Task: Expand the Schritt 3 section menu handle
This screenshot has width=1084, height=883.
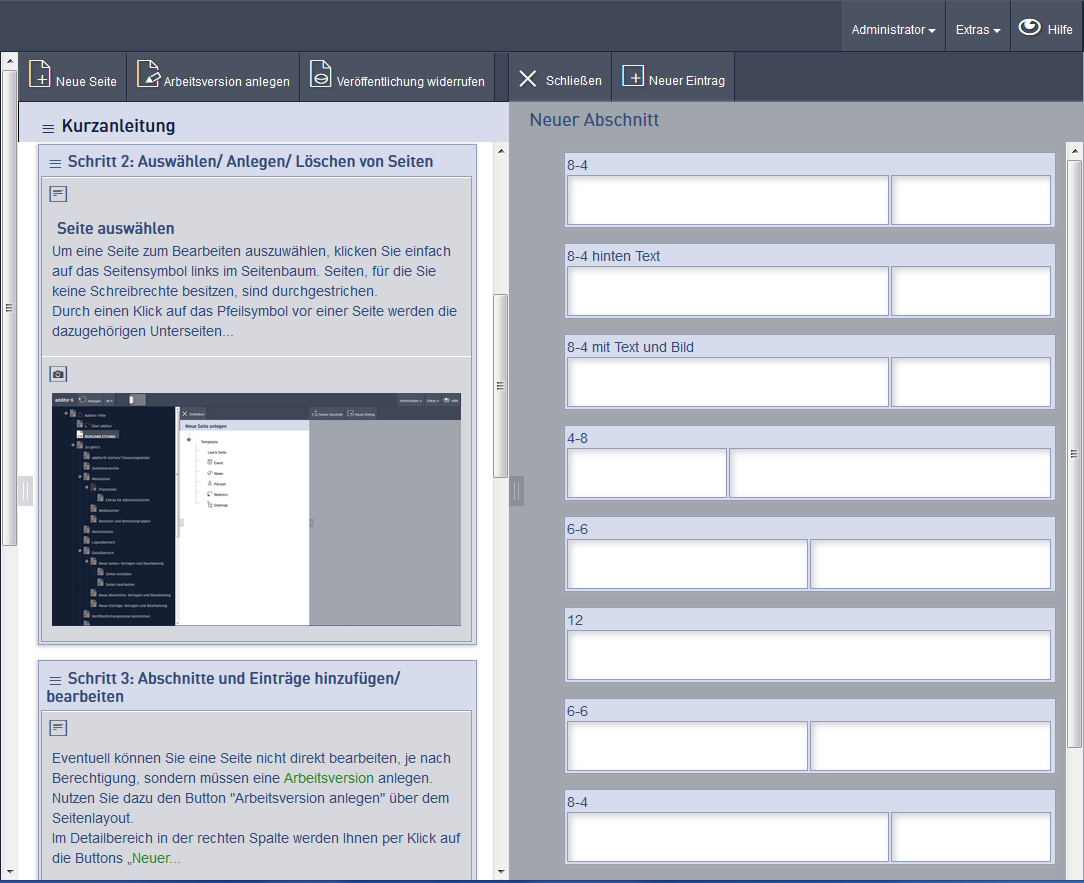Action: coord(55,680)
